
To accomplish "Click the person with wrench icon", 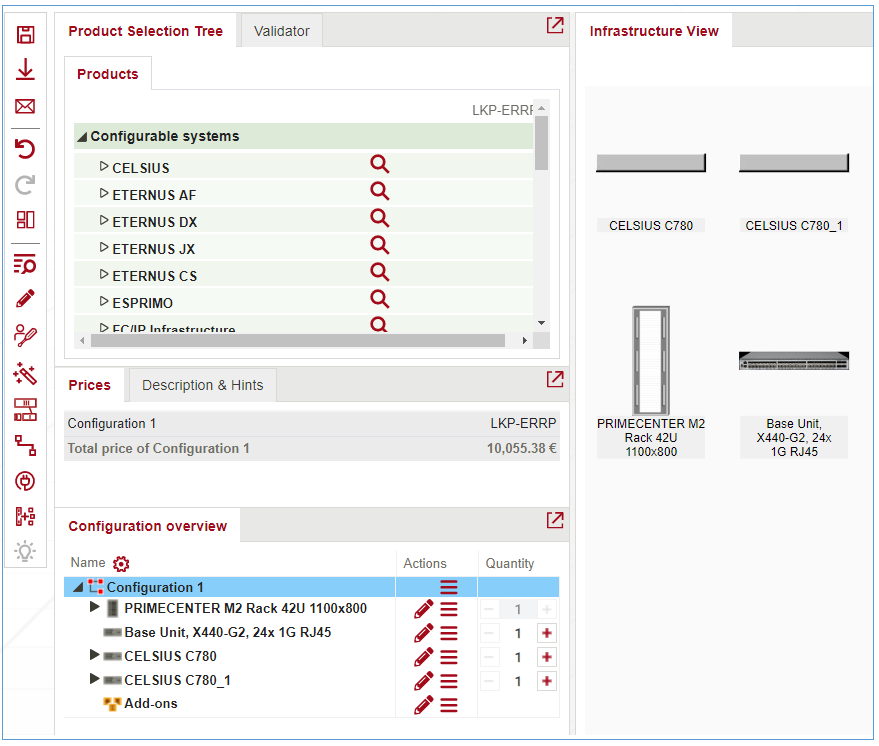I will [x=25, y=335].
